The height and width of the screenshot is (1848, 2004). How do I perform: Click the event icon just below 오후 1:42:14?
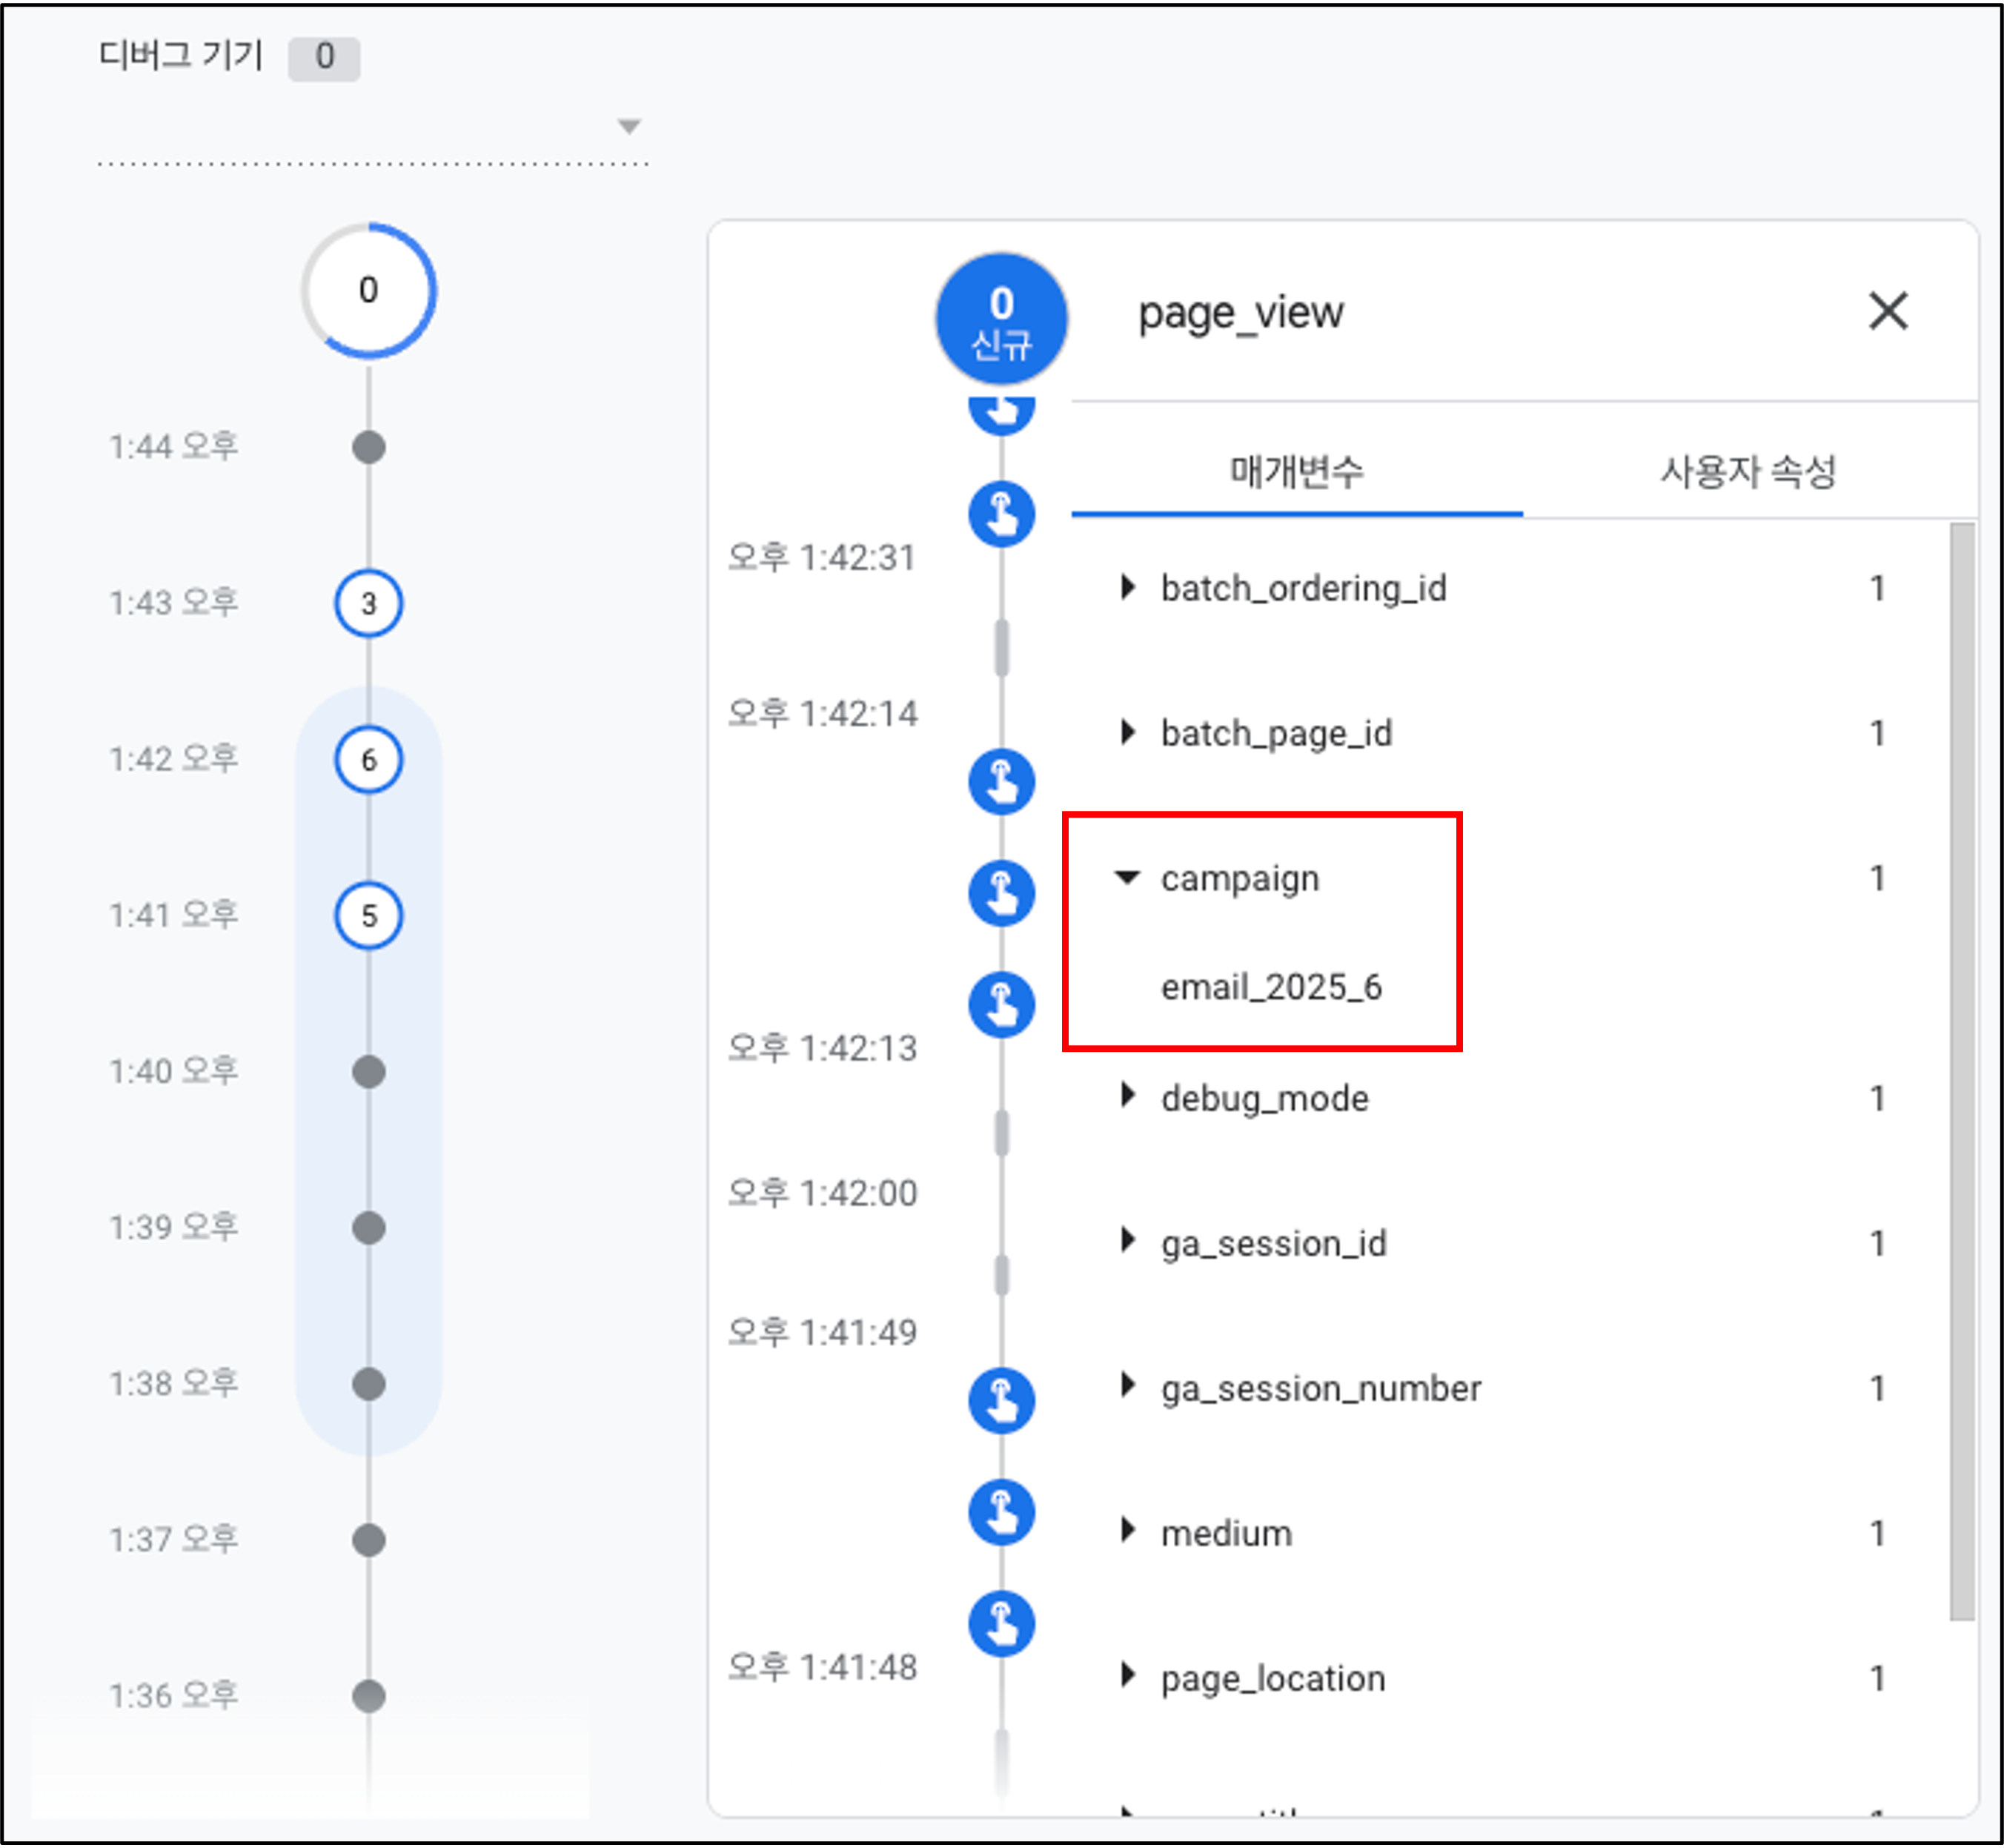[x=1001, y=781]
